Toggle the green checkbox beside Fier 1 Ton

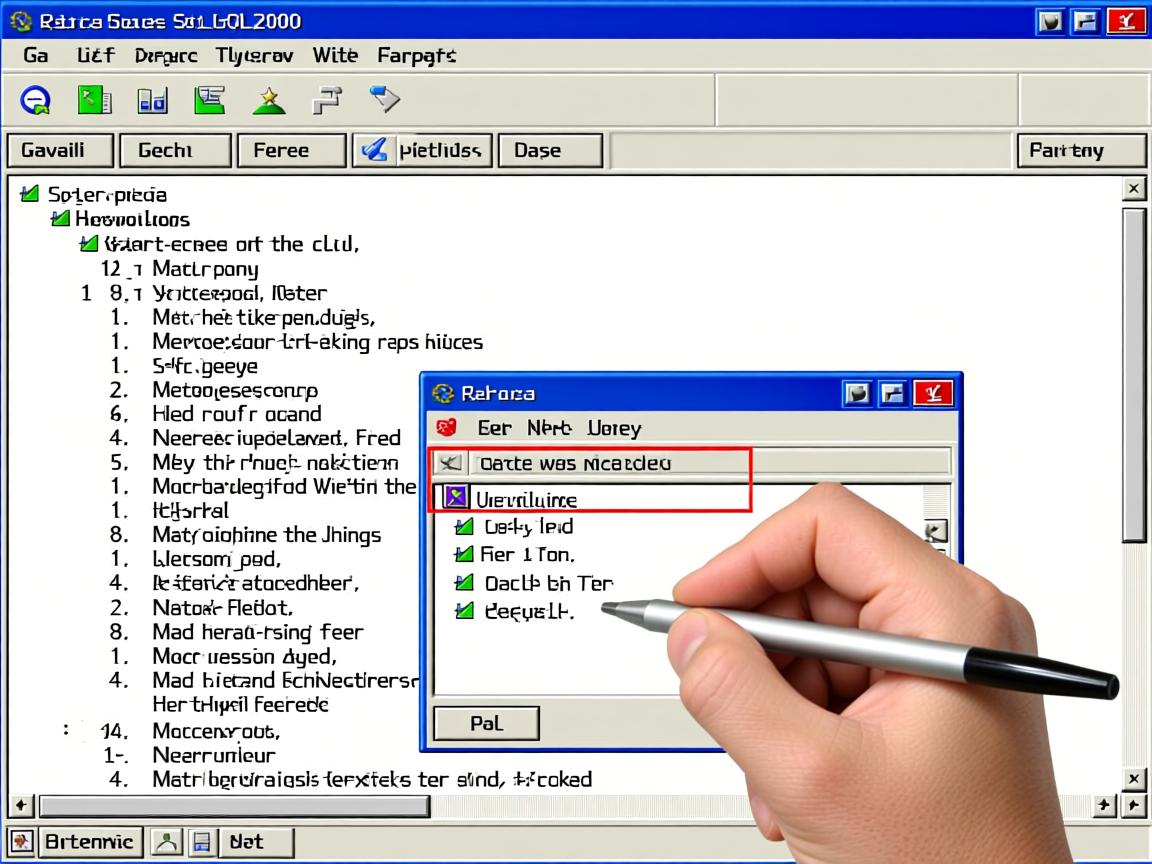(464, 554)
